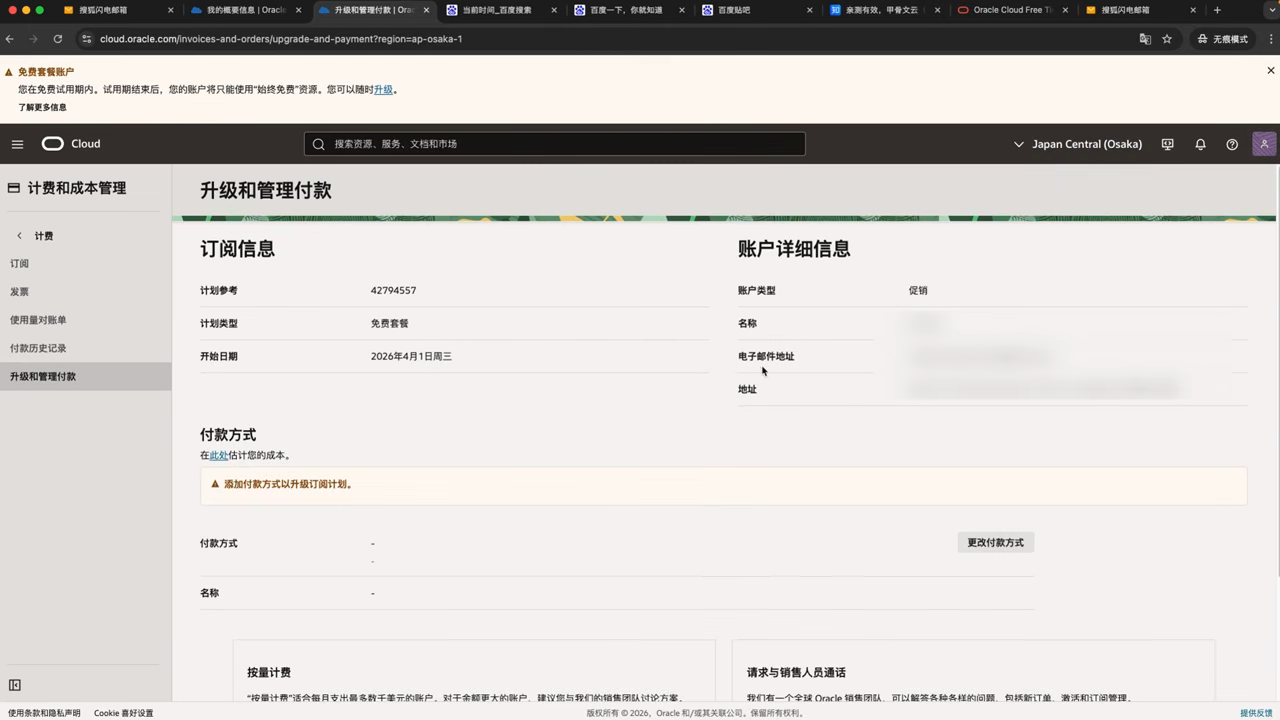Open the hamburger navigation menu
The height and width of the screenshot is (720, 1280).
pyautogui.click(x=17, y=144)
